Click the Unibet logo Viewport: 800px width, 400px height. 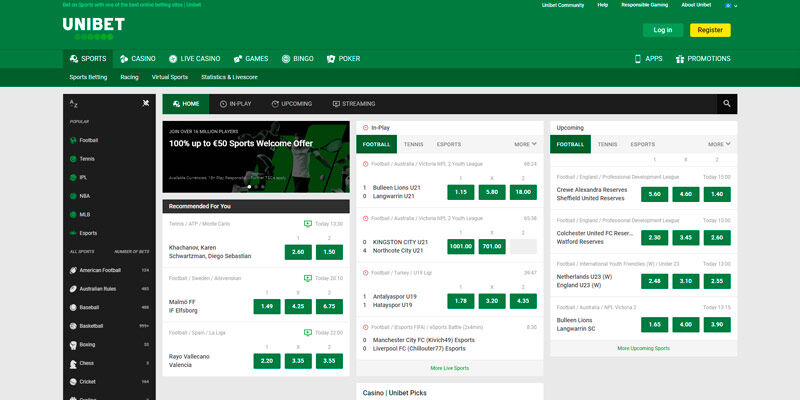[x=93, y=26]
